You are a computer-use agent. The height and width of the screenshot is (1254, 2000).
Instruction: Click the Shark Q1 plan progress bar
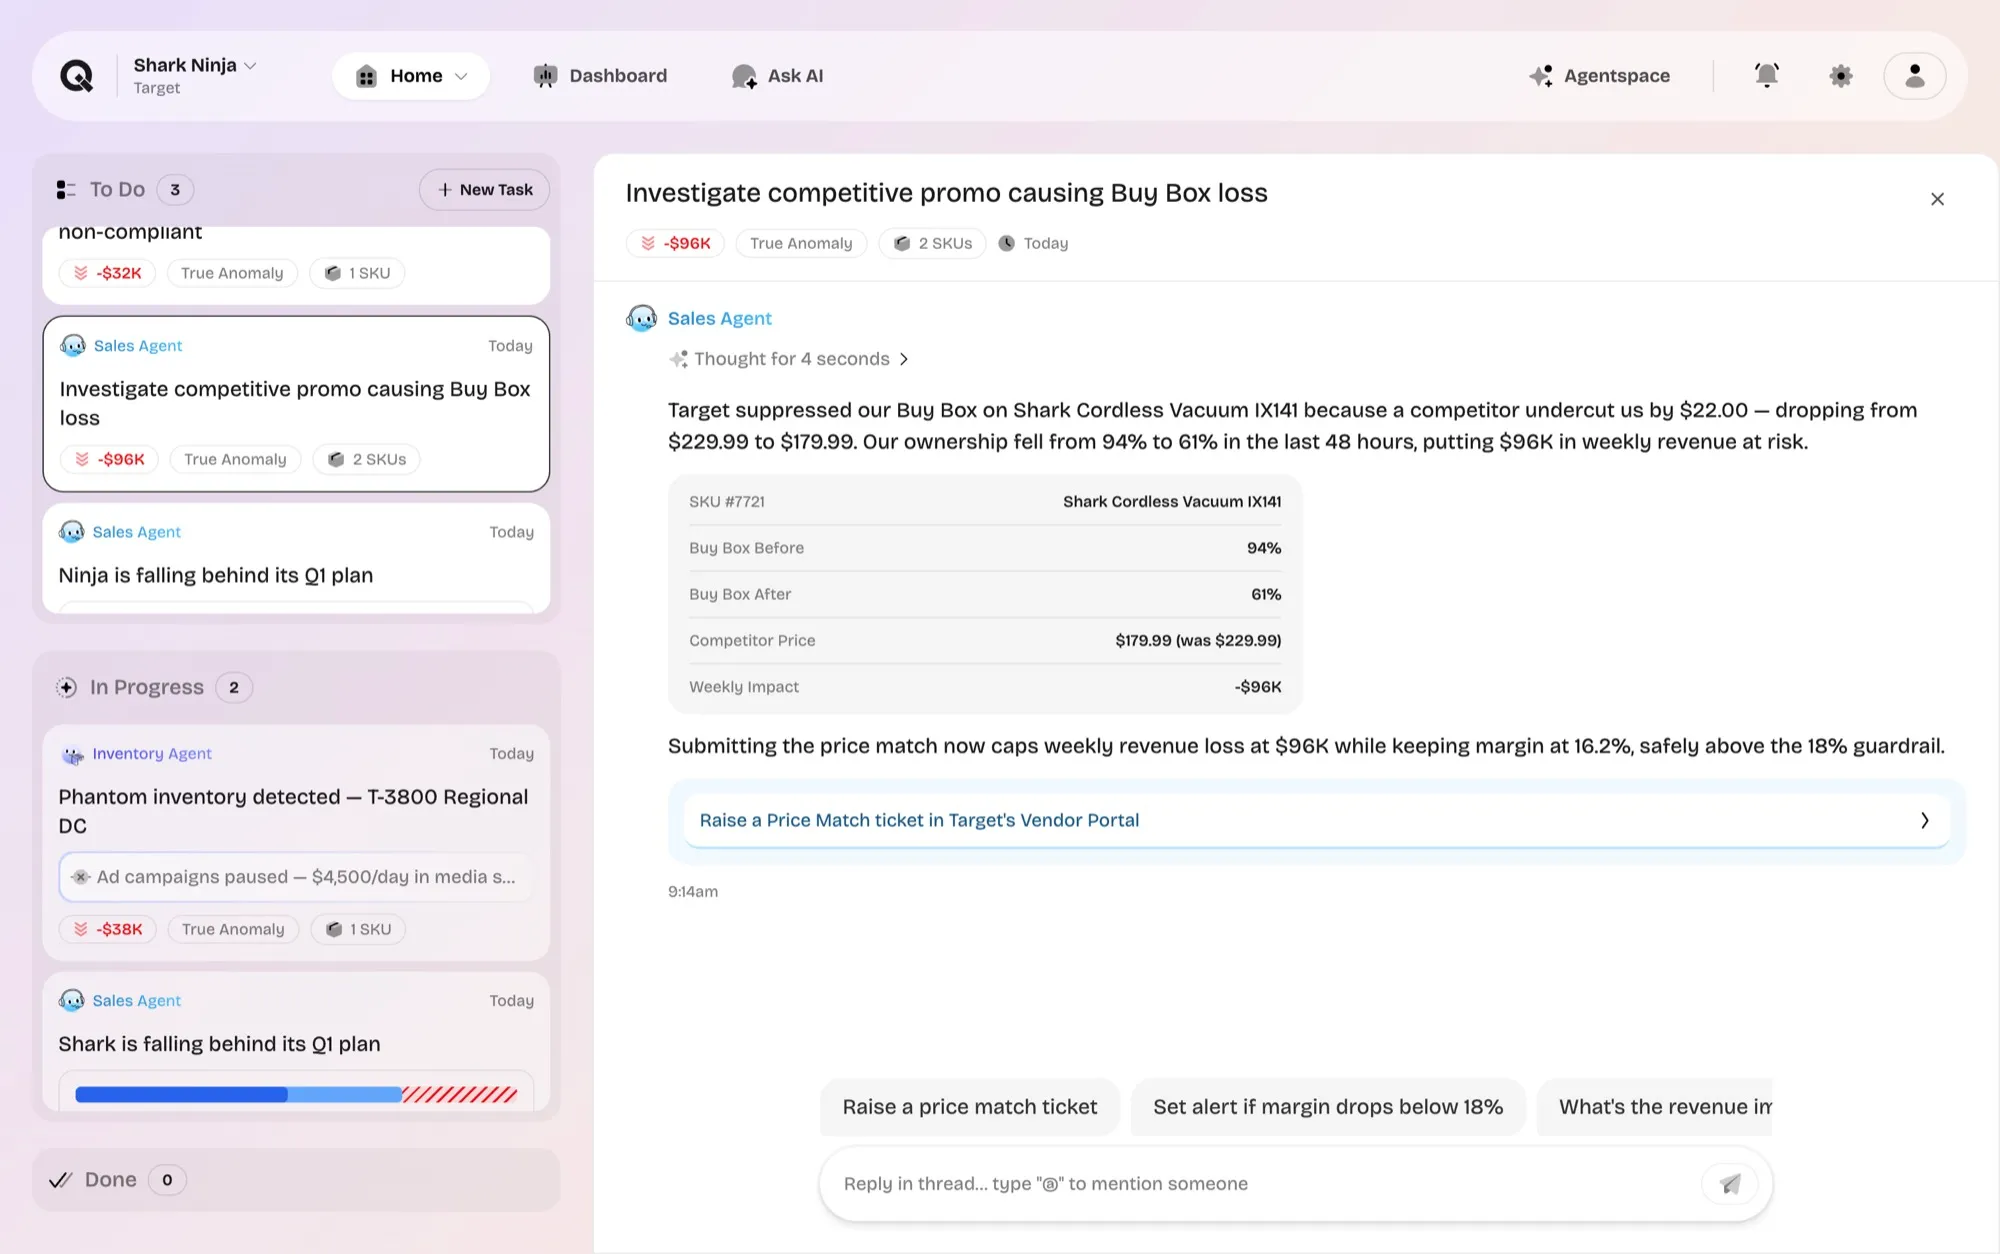(x=296, y=1094)
